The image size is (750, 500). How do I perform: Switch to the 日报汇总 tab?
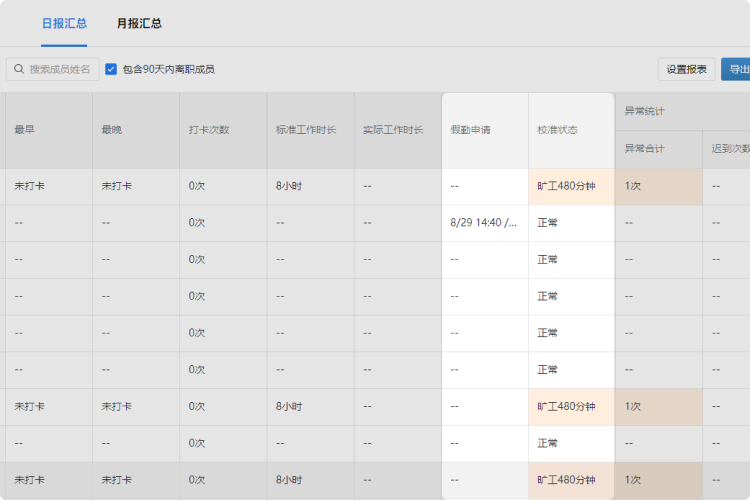point(64,23)
